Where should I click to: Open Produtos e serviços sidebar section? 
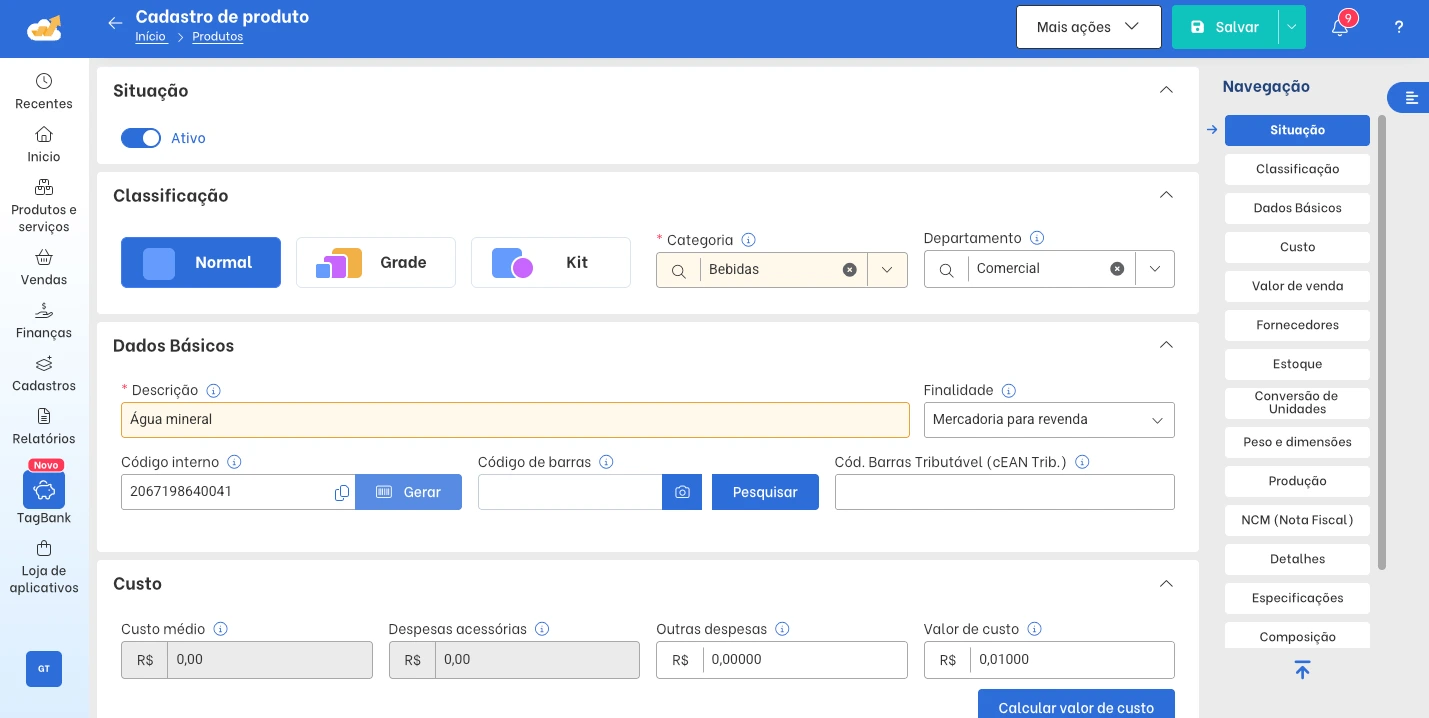(x=44, y=206)
